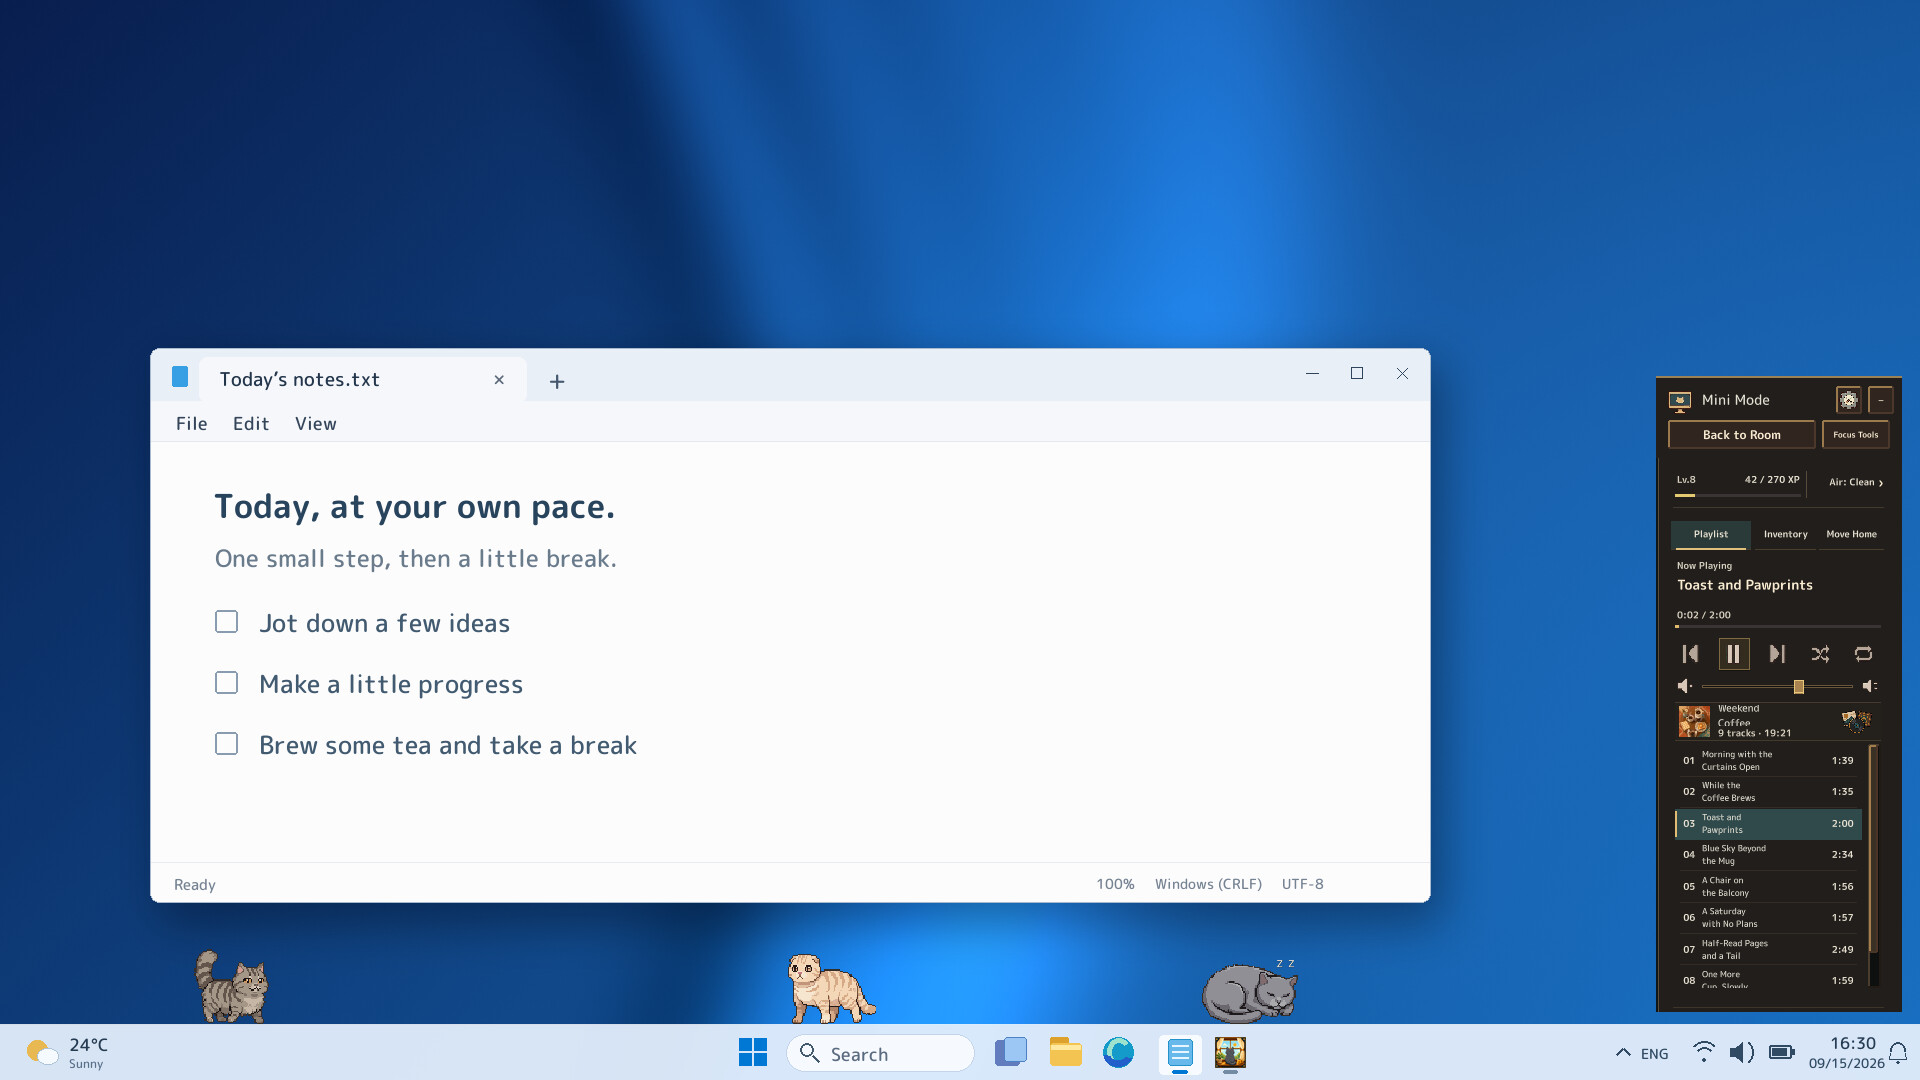Click the Weekend Coffee album cover

click(1694, 721)
